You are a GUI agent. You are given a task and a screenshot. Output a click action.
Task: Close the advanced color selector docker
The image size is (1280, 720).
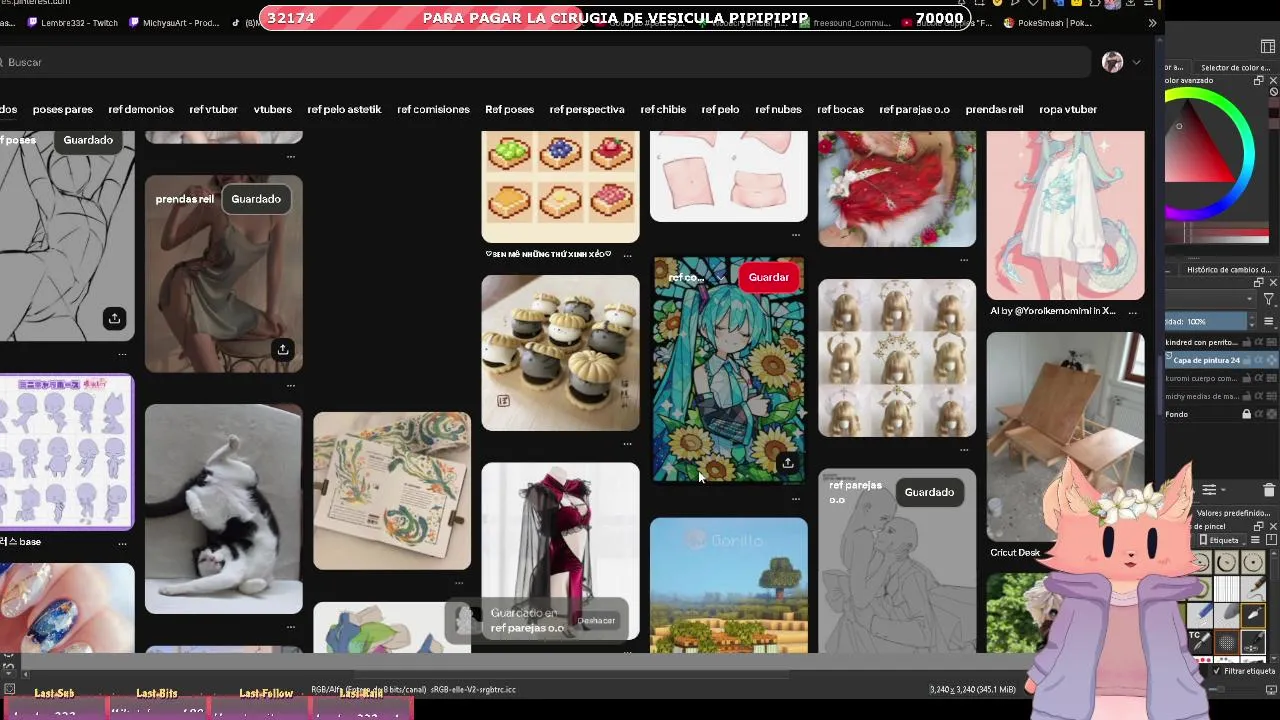tap(1273, 81)
